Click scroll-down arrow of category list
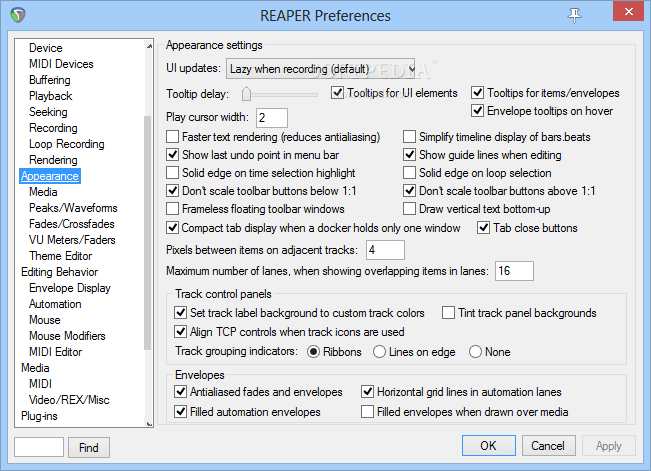The image size is (651, 471). coord(149,423)
